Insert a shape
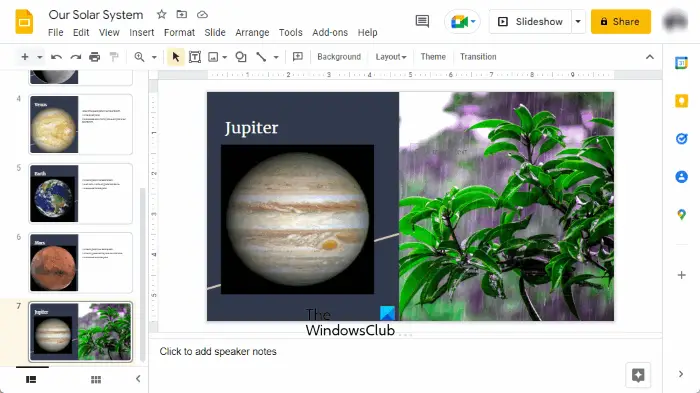This screenshot has width=700, height=393. (x=241, y=57)
